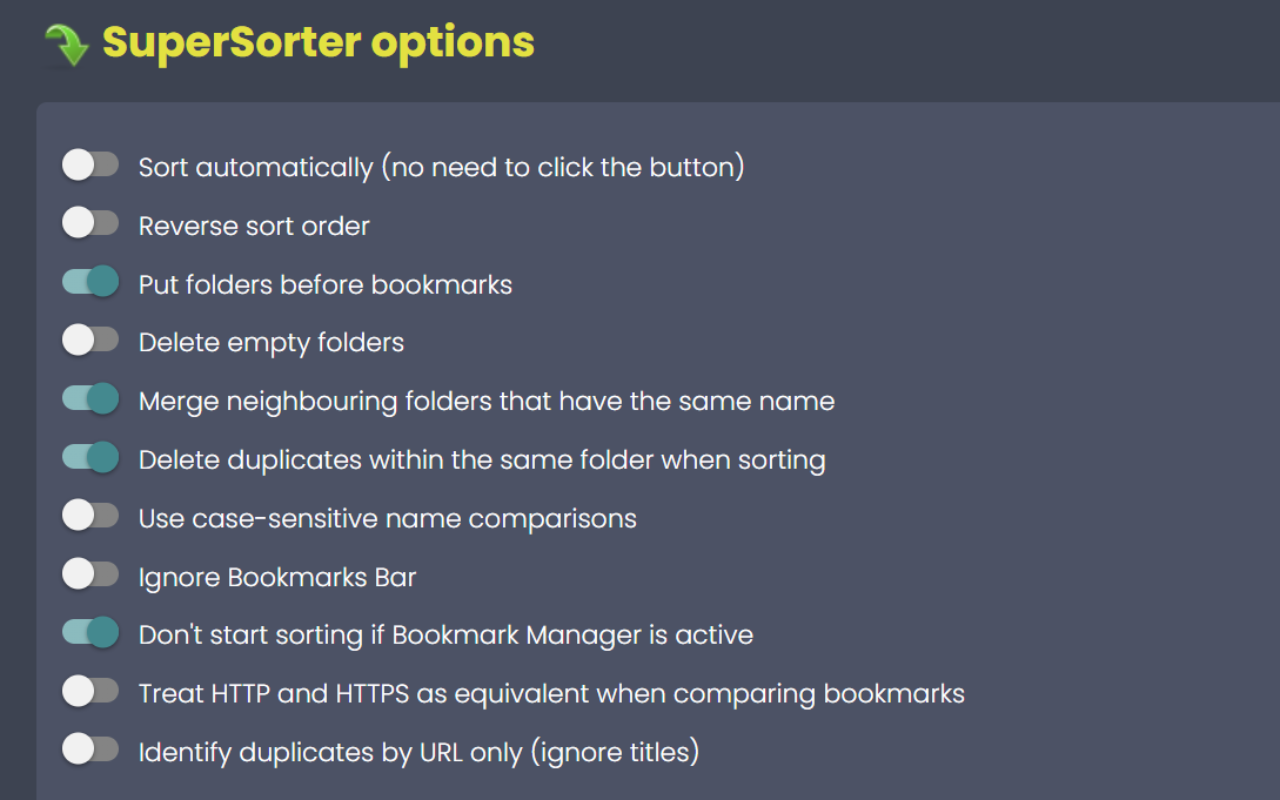Click the 'Sort automatically' label text
This screenshot has height=800, width=1280.
click(x=441, y=167)
